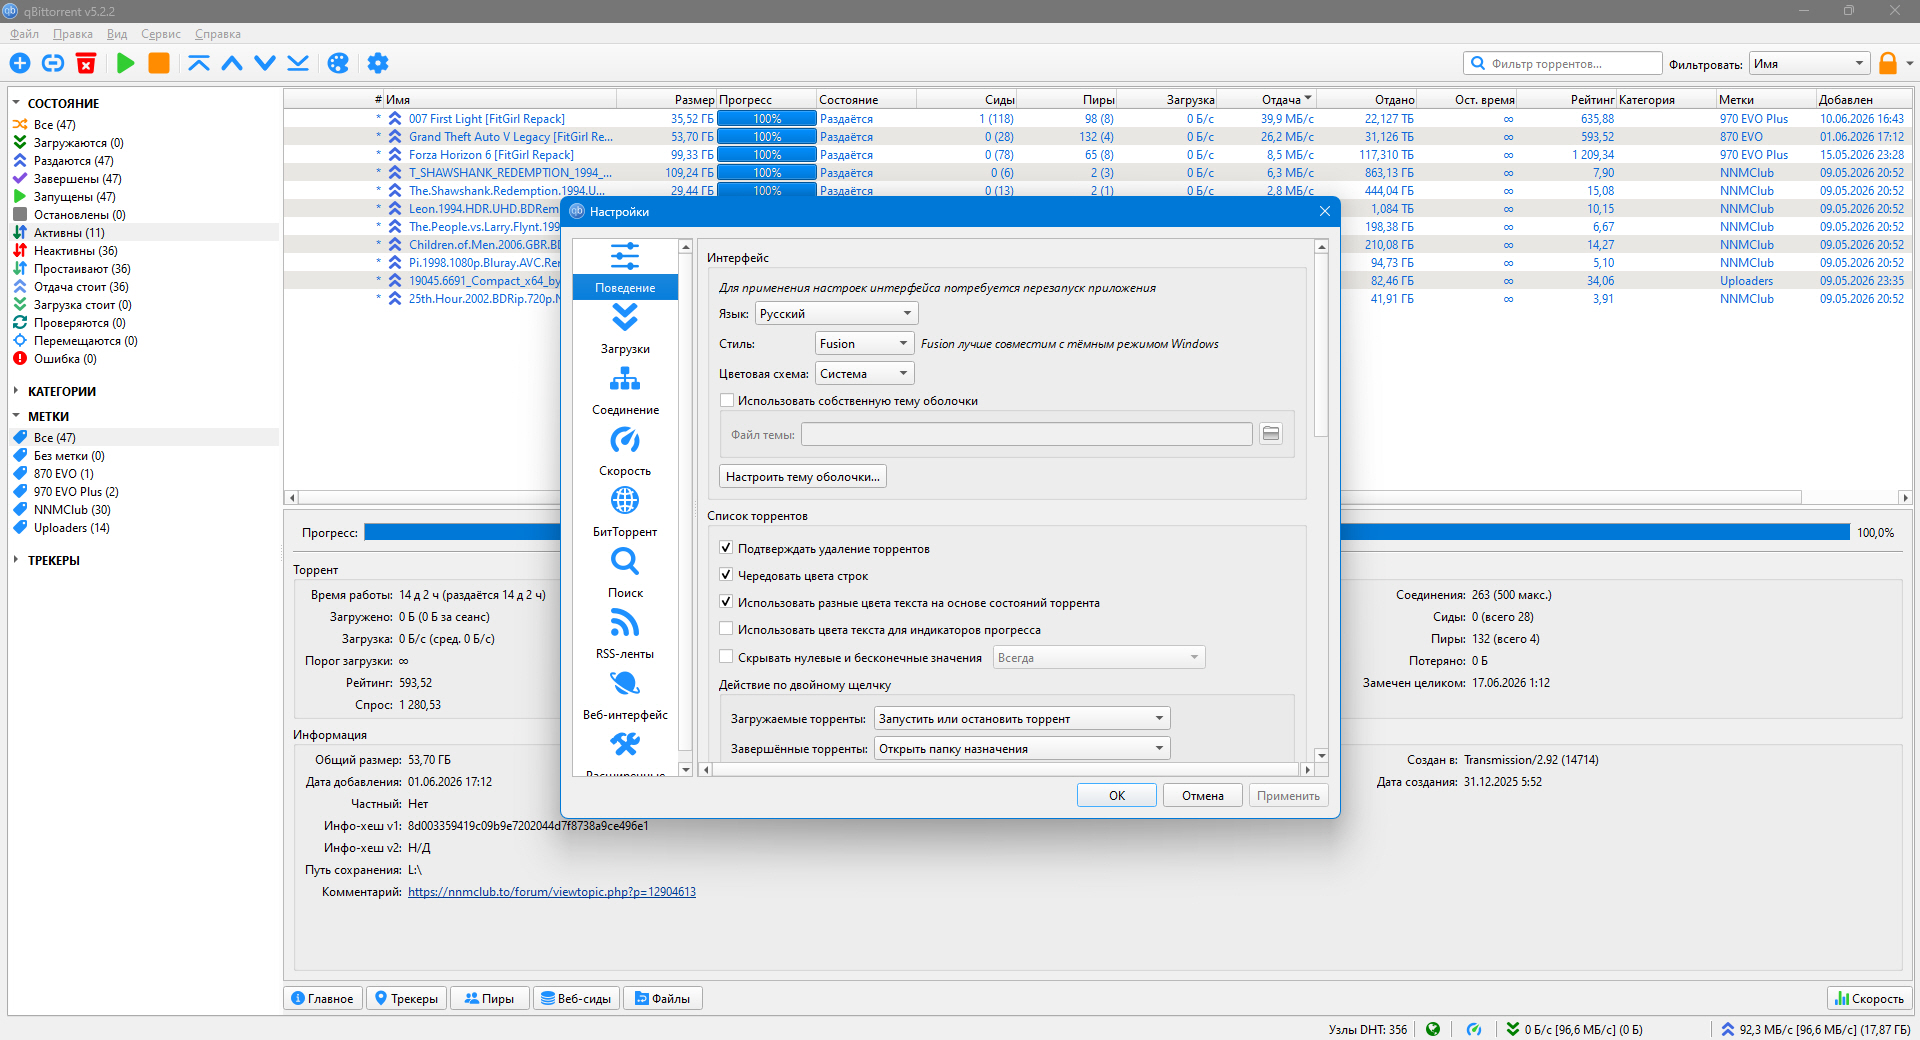Expand the ТРЕКЕРЫ sidebar section
Screen dimensions: 1920x1040
(16, 560)
